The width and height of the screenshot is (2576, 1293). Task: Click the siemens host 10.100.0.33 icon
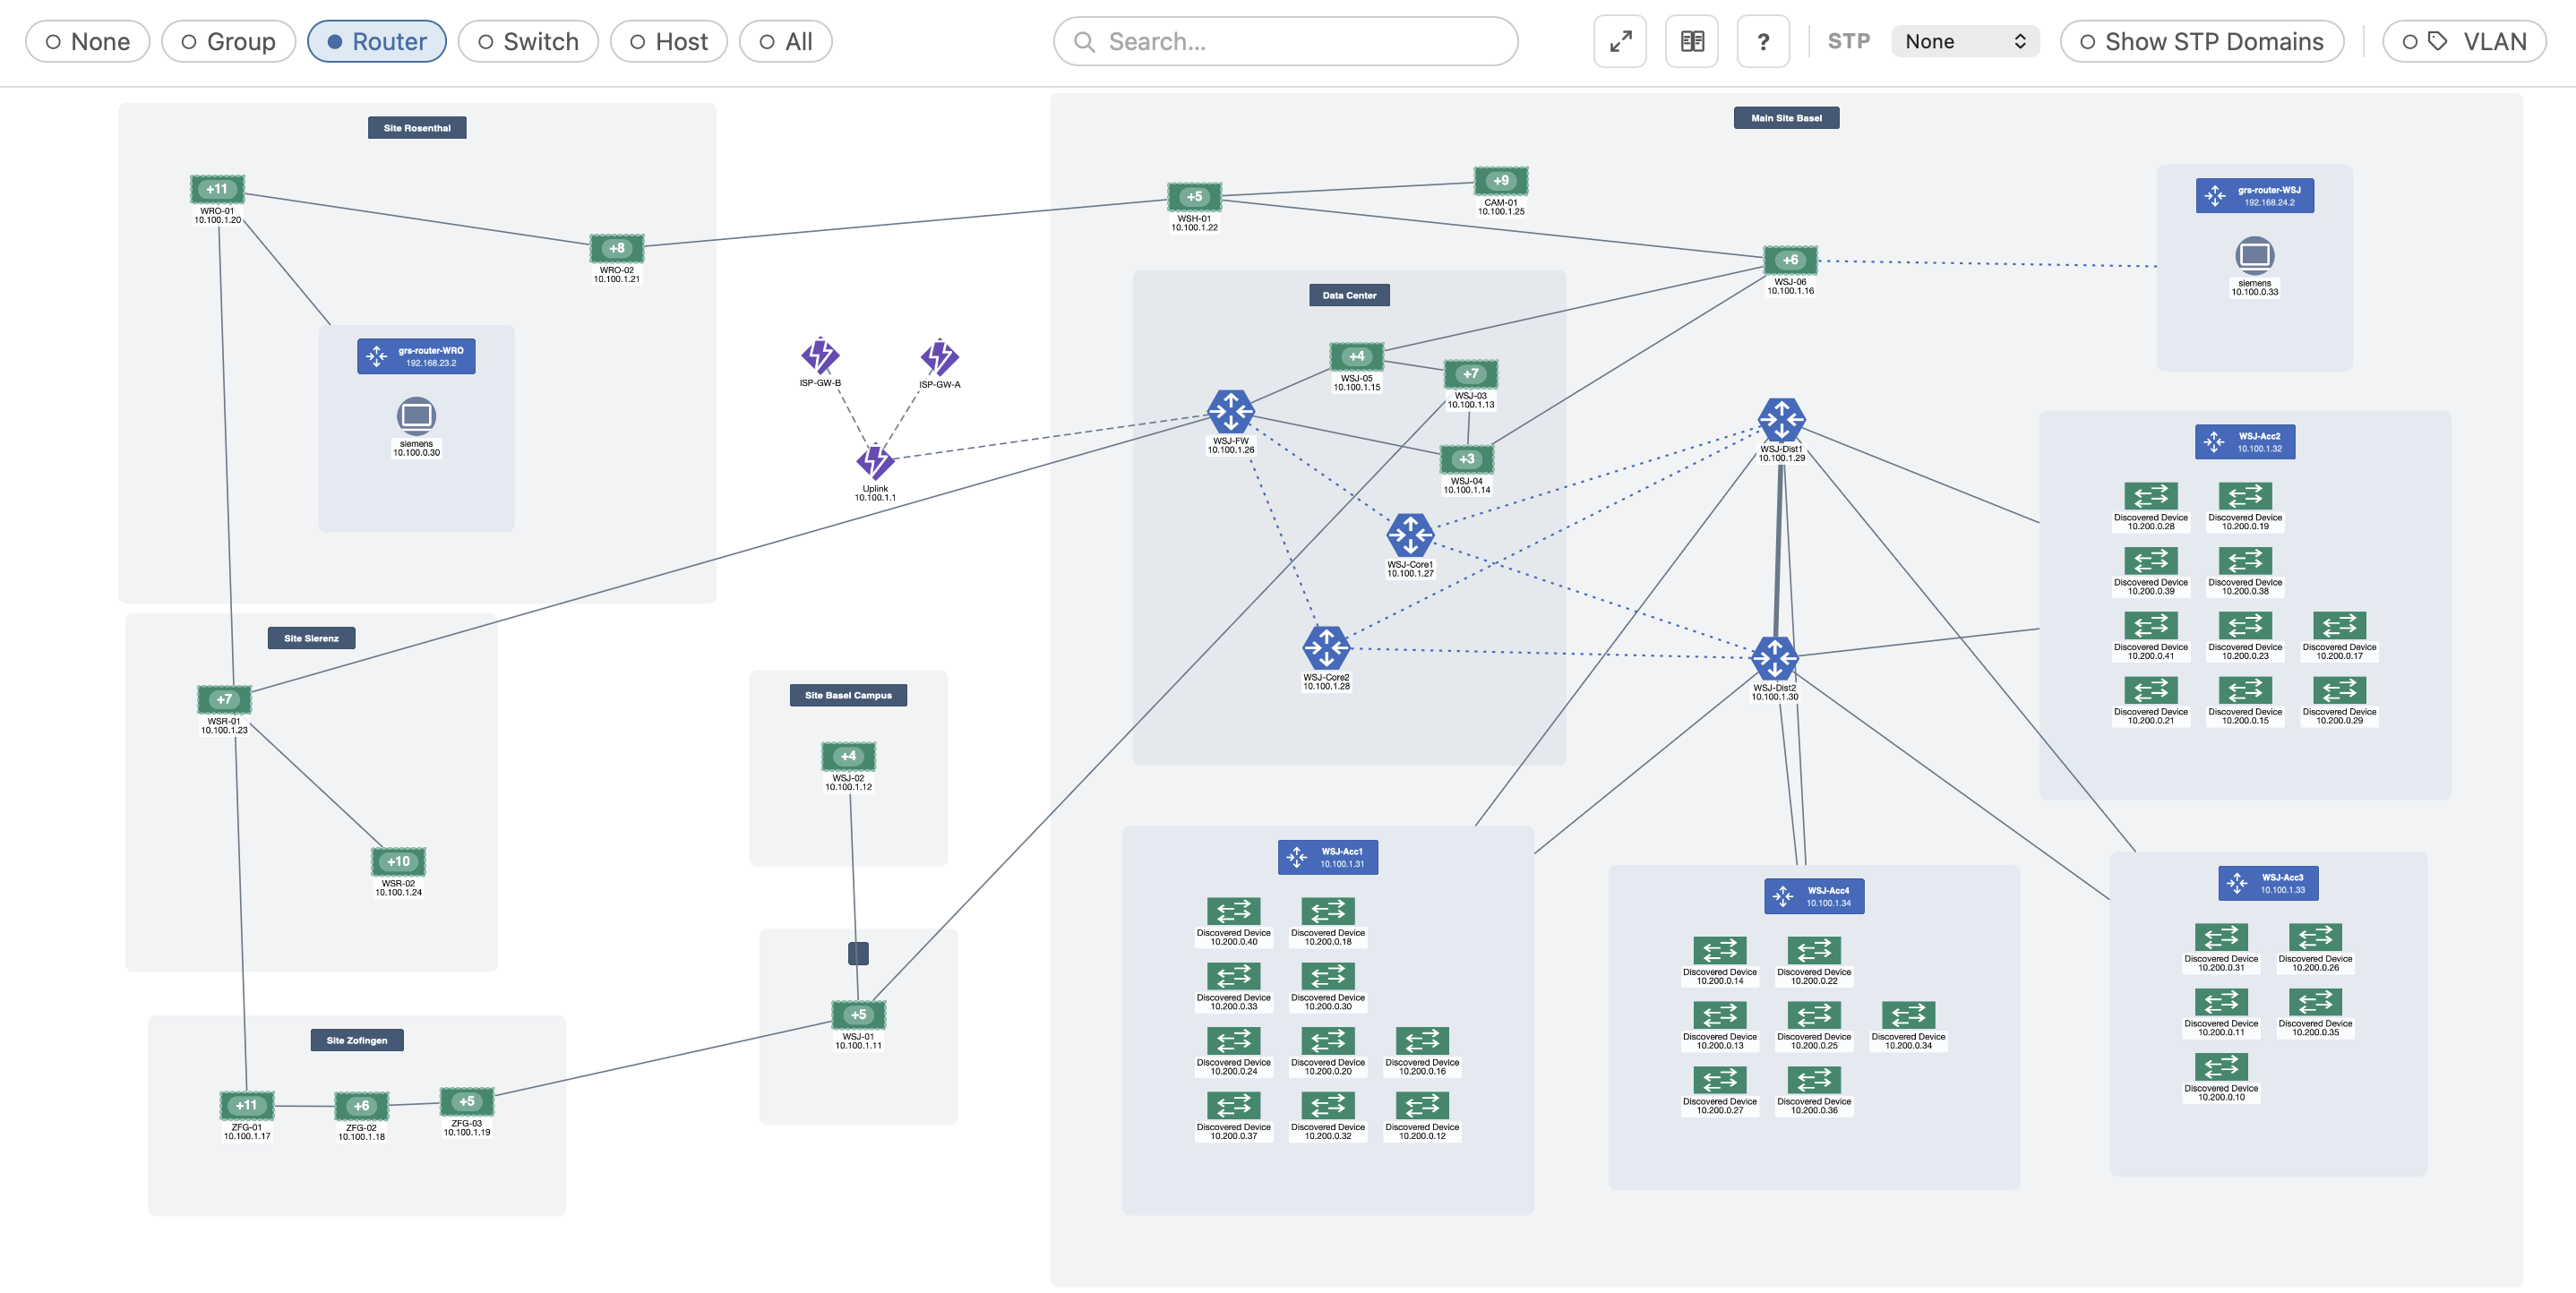pos(2254,255)
